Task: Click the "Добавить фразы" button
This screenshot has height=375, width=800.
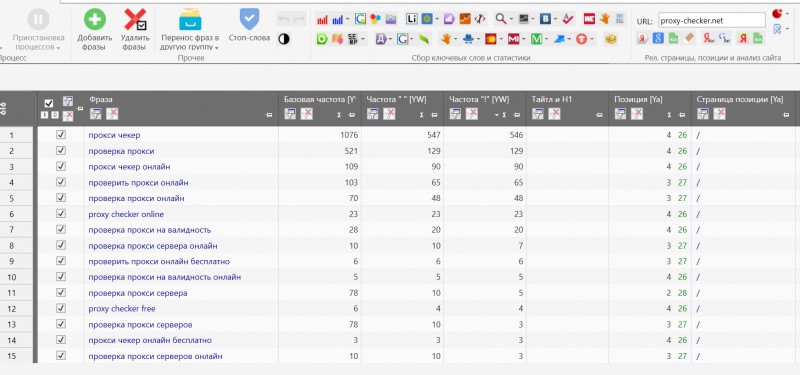Action: pyautogui.click(x=94, y=30)
